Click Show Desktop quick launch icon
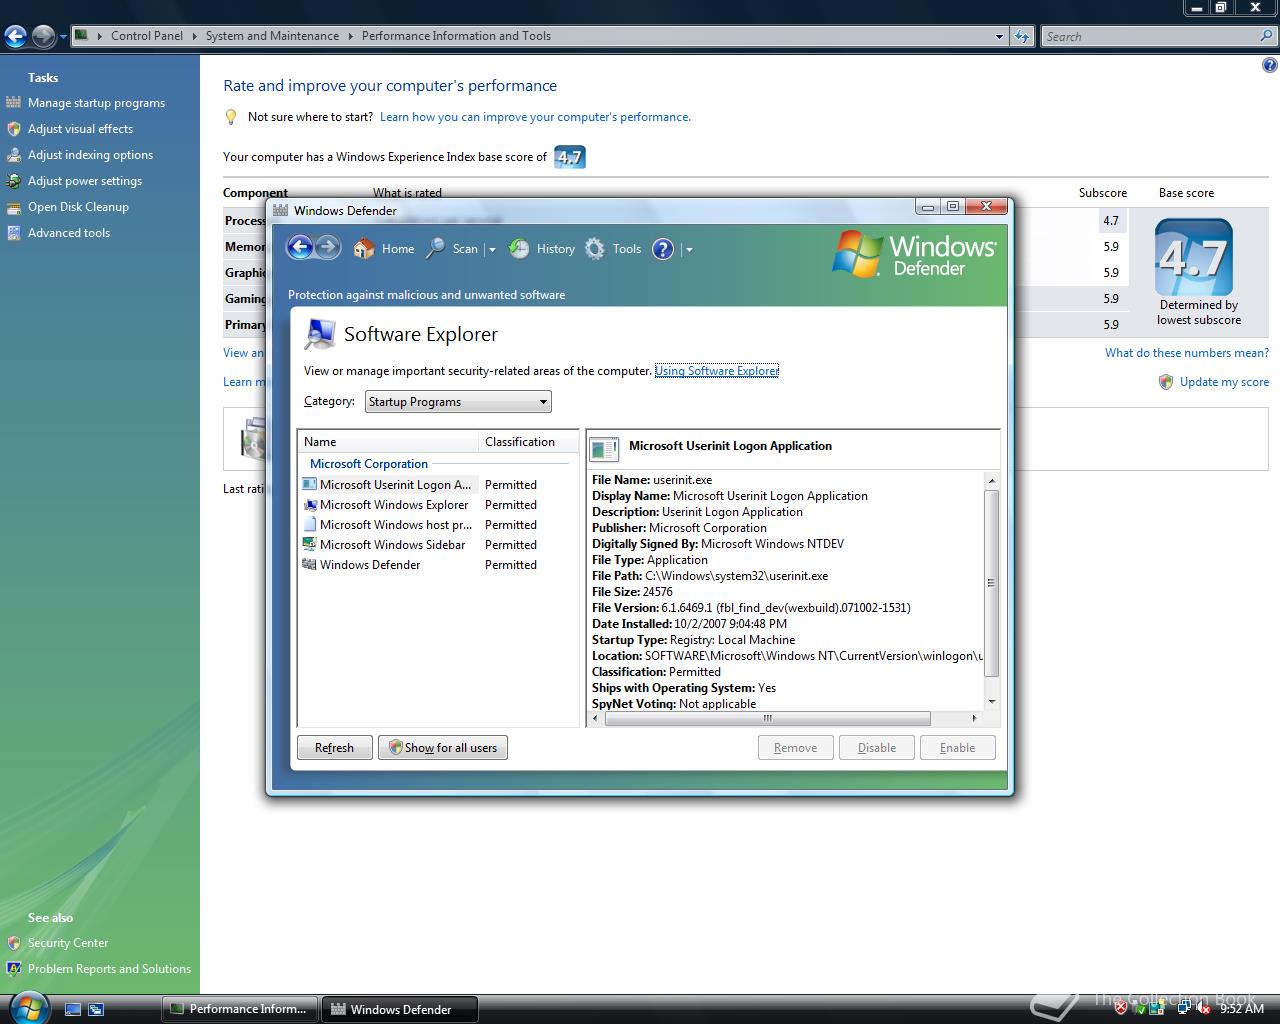This screenshot has height=1024, width=1280. click(x=73, y=1010)
